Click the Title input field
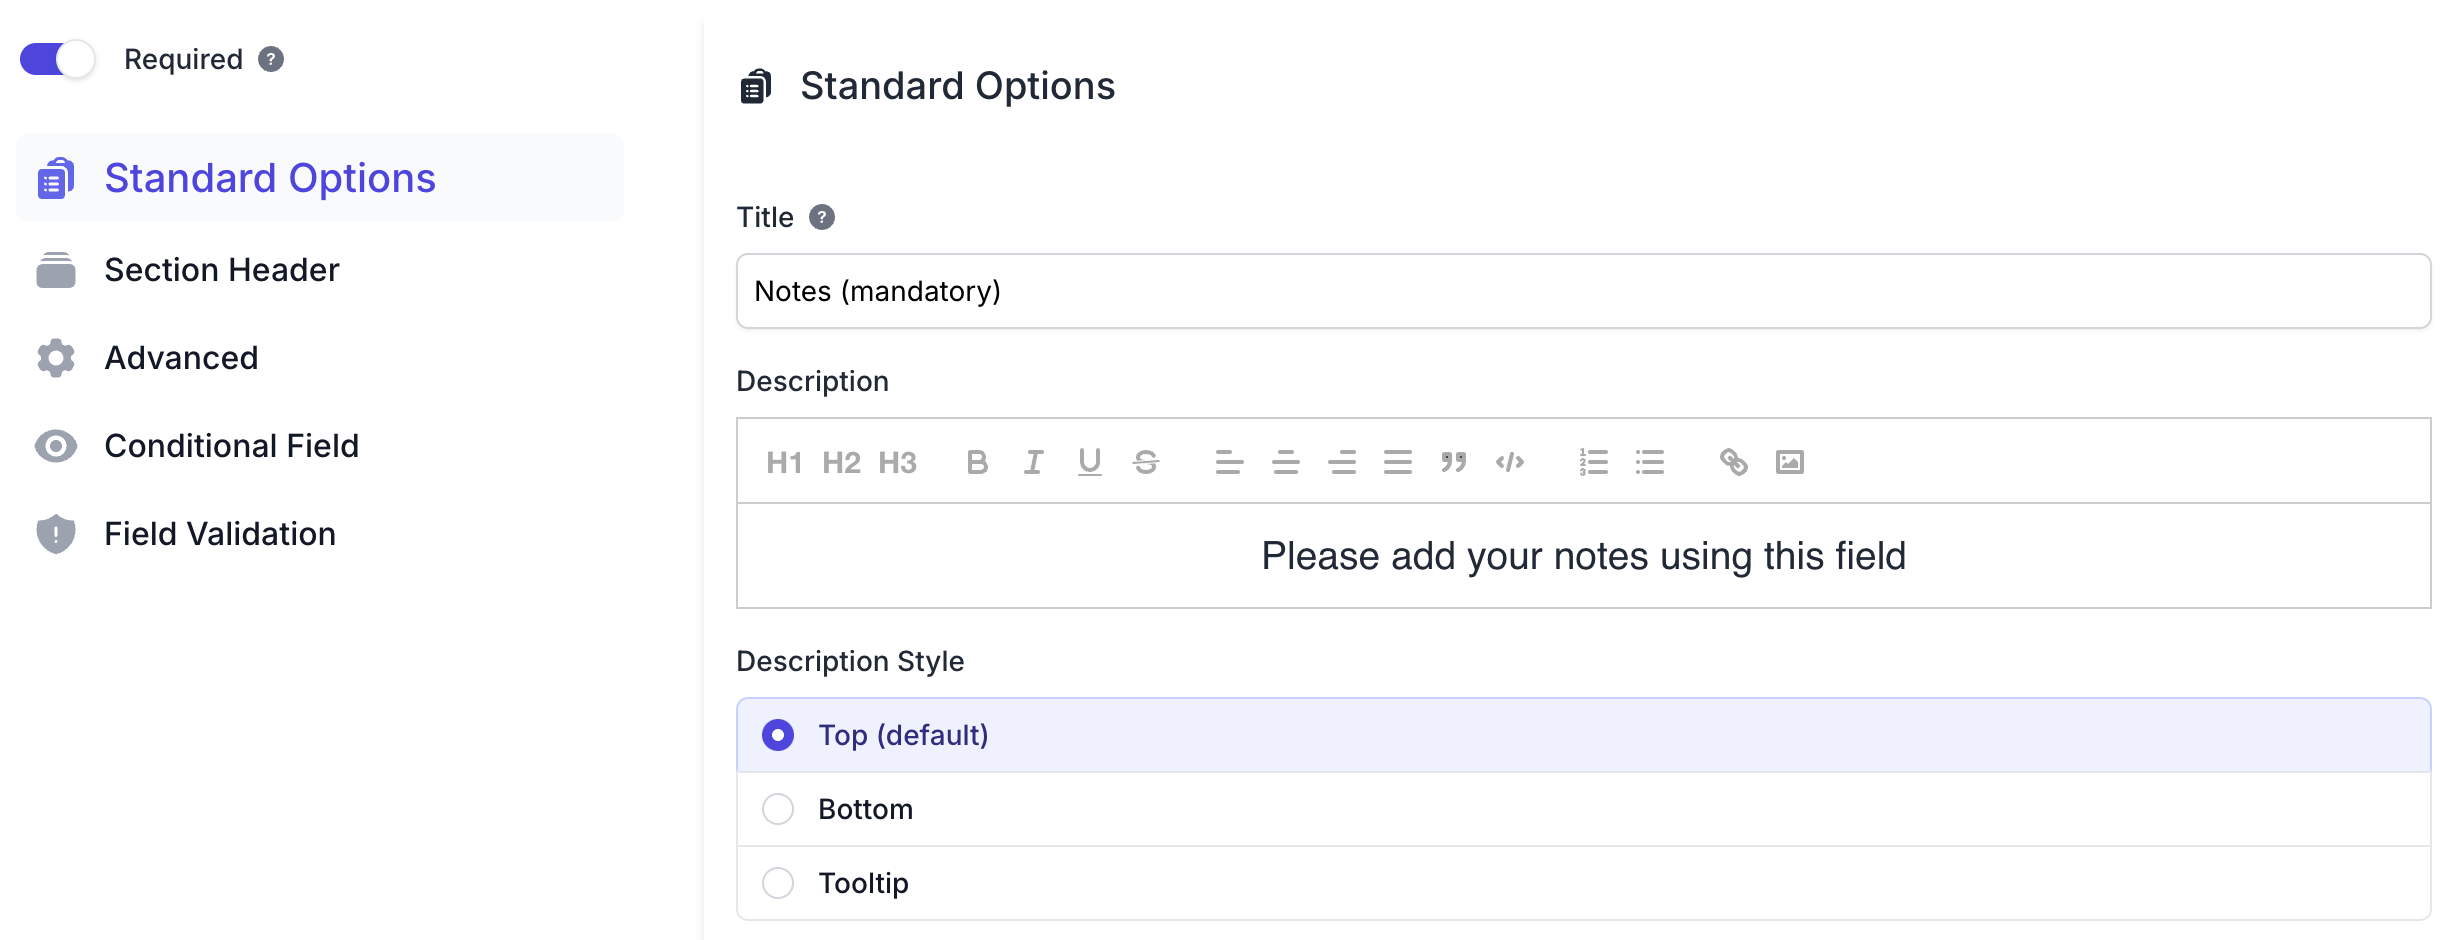Screen dimensions: 2450x940 coord(1582,291)
